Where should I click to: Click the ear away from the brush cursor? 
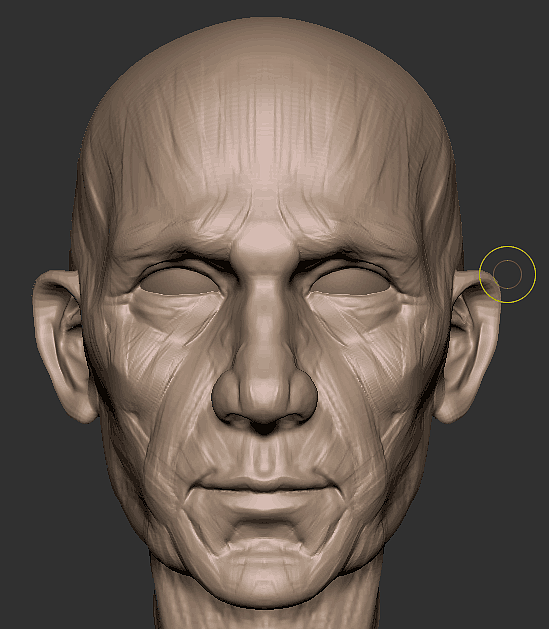point(65,346)
